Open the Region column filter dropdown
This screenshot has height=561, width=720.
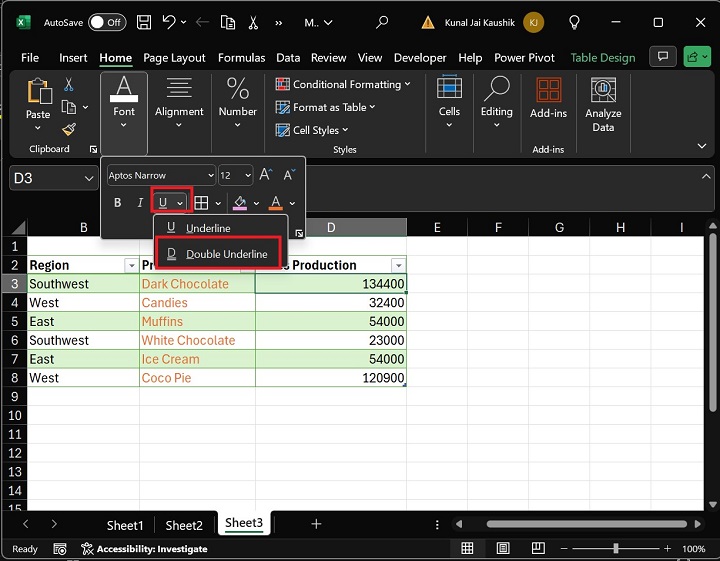pos(130,265)
